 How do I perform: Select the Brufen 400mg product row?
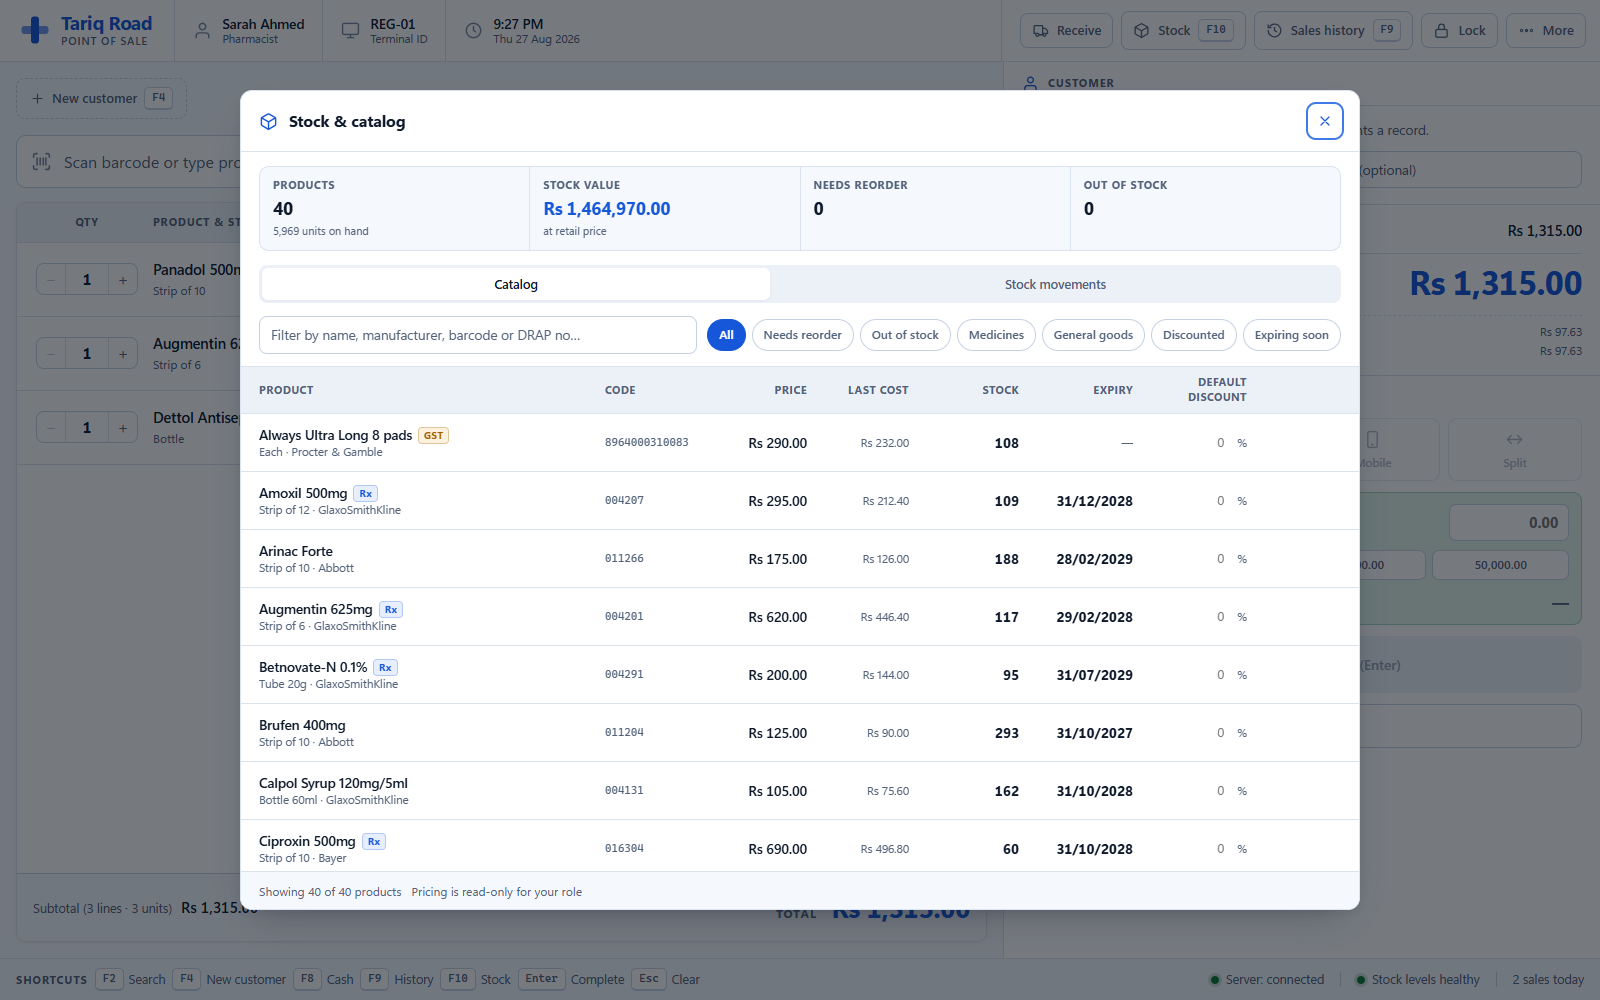799,733
